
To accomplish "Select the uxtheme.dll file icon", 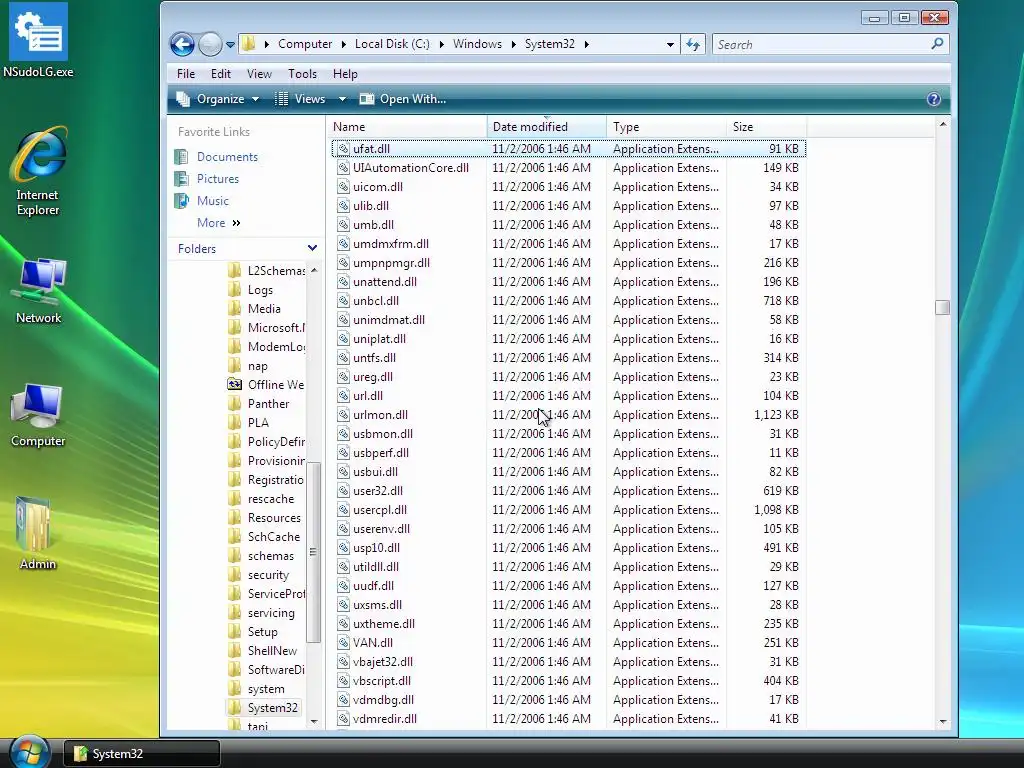I will [x=343, y=624].
